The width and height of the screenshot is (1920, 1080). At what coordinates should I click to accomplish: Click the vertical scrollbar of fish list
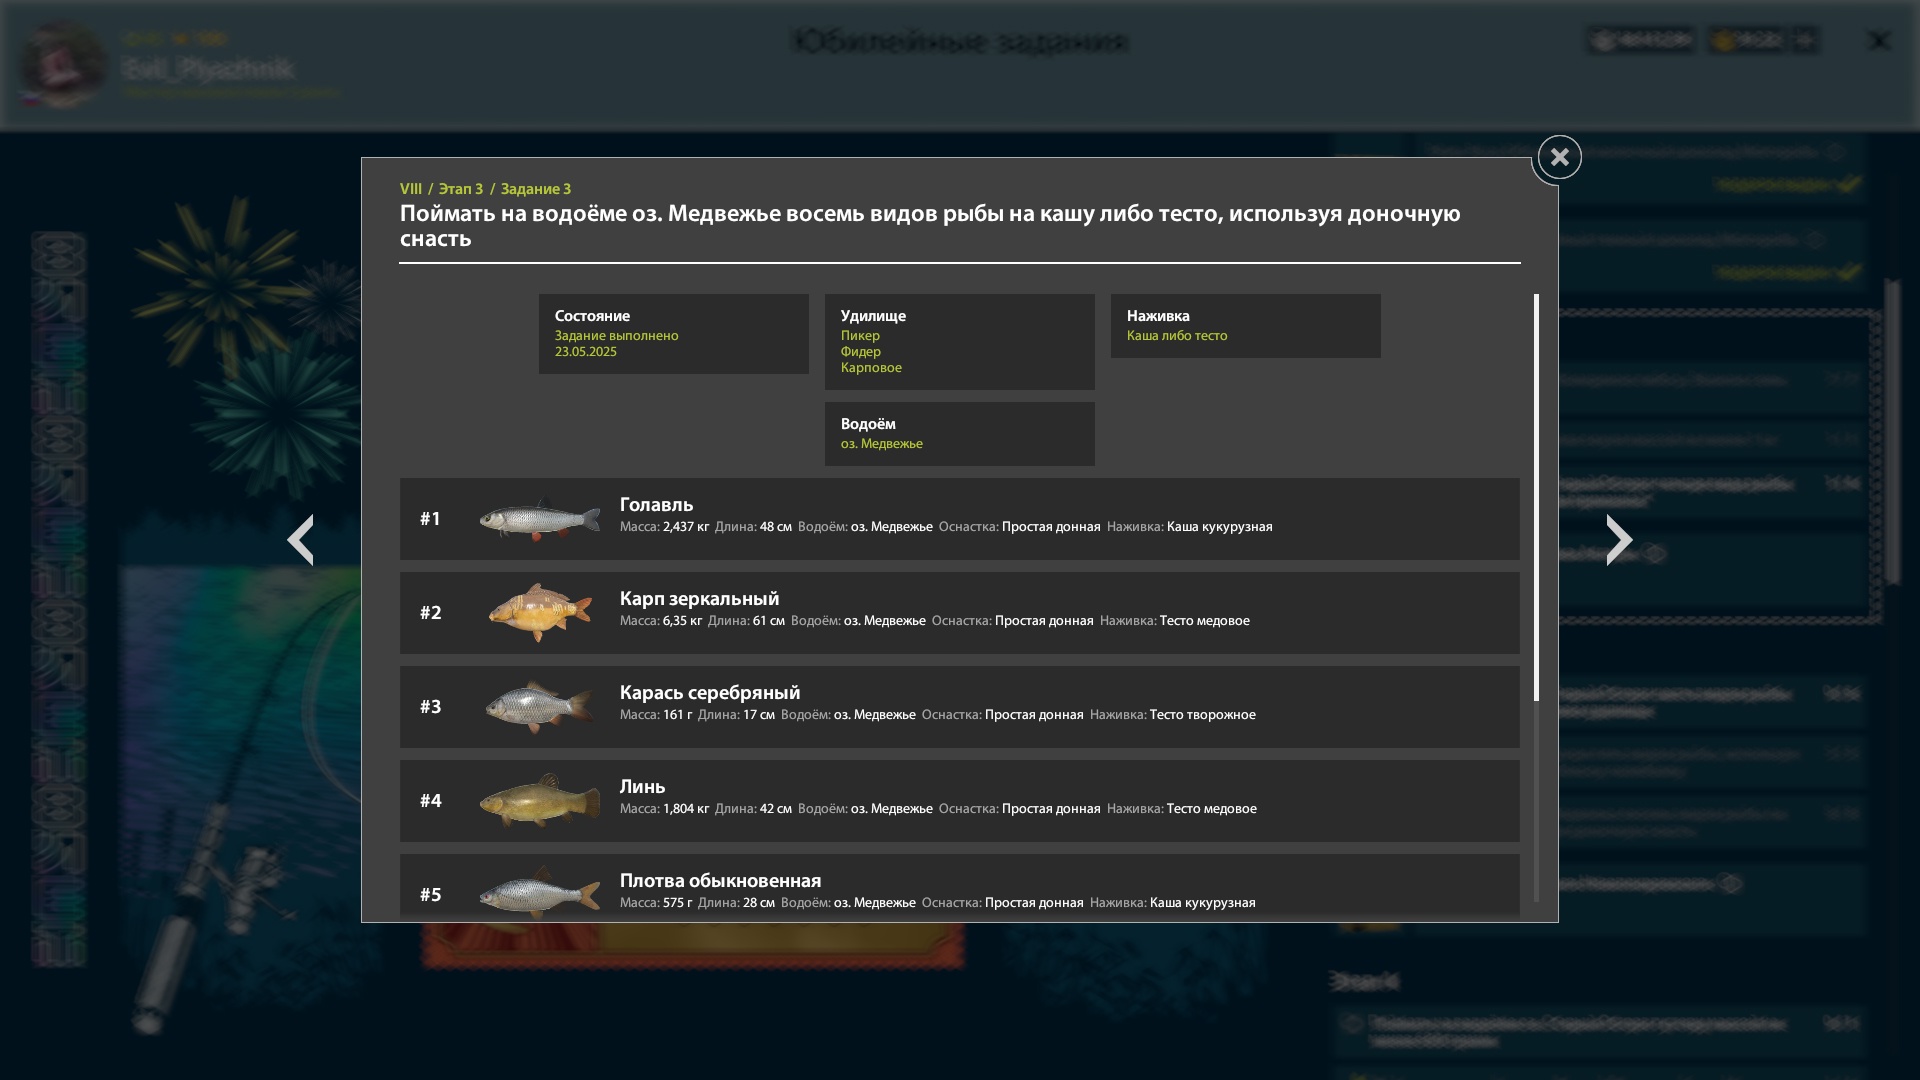pos(1536,497)
